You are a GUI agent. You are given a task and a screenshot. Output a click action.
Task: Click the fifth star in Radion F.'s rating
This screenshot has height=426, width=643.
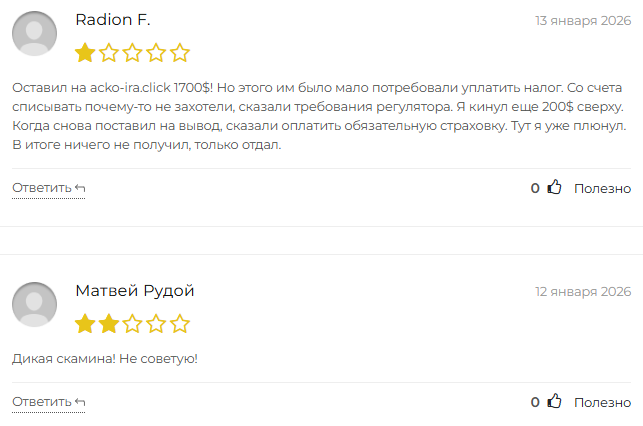coord(180,53)
